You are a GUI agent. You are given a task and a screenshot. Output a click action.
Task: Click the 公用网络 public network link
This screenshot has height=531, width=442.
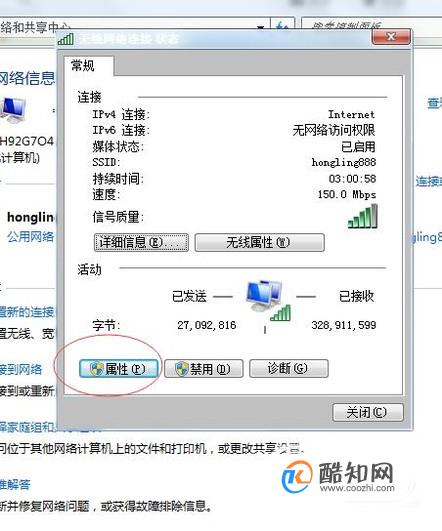click(30, 236)
